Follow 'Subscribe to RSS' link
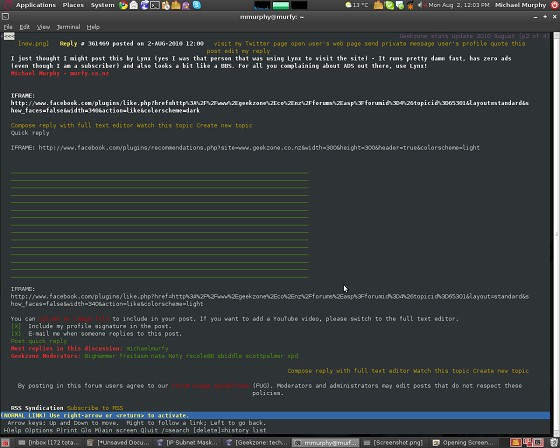The height and width of the screenshot is (448, 560). tap(95, 408)
